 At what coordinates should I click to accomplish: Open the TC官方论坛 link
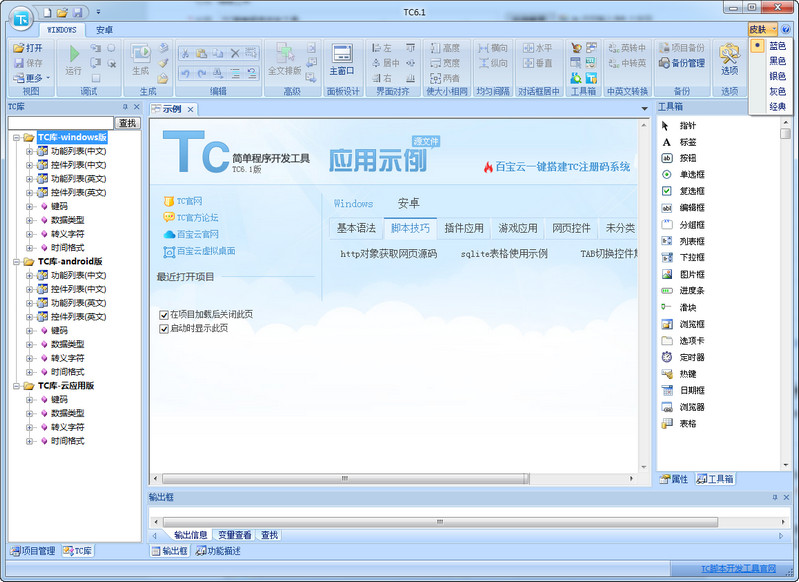point(196,217)
